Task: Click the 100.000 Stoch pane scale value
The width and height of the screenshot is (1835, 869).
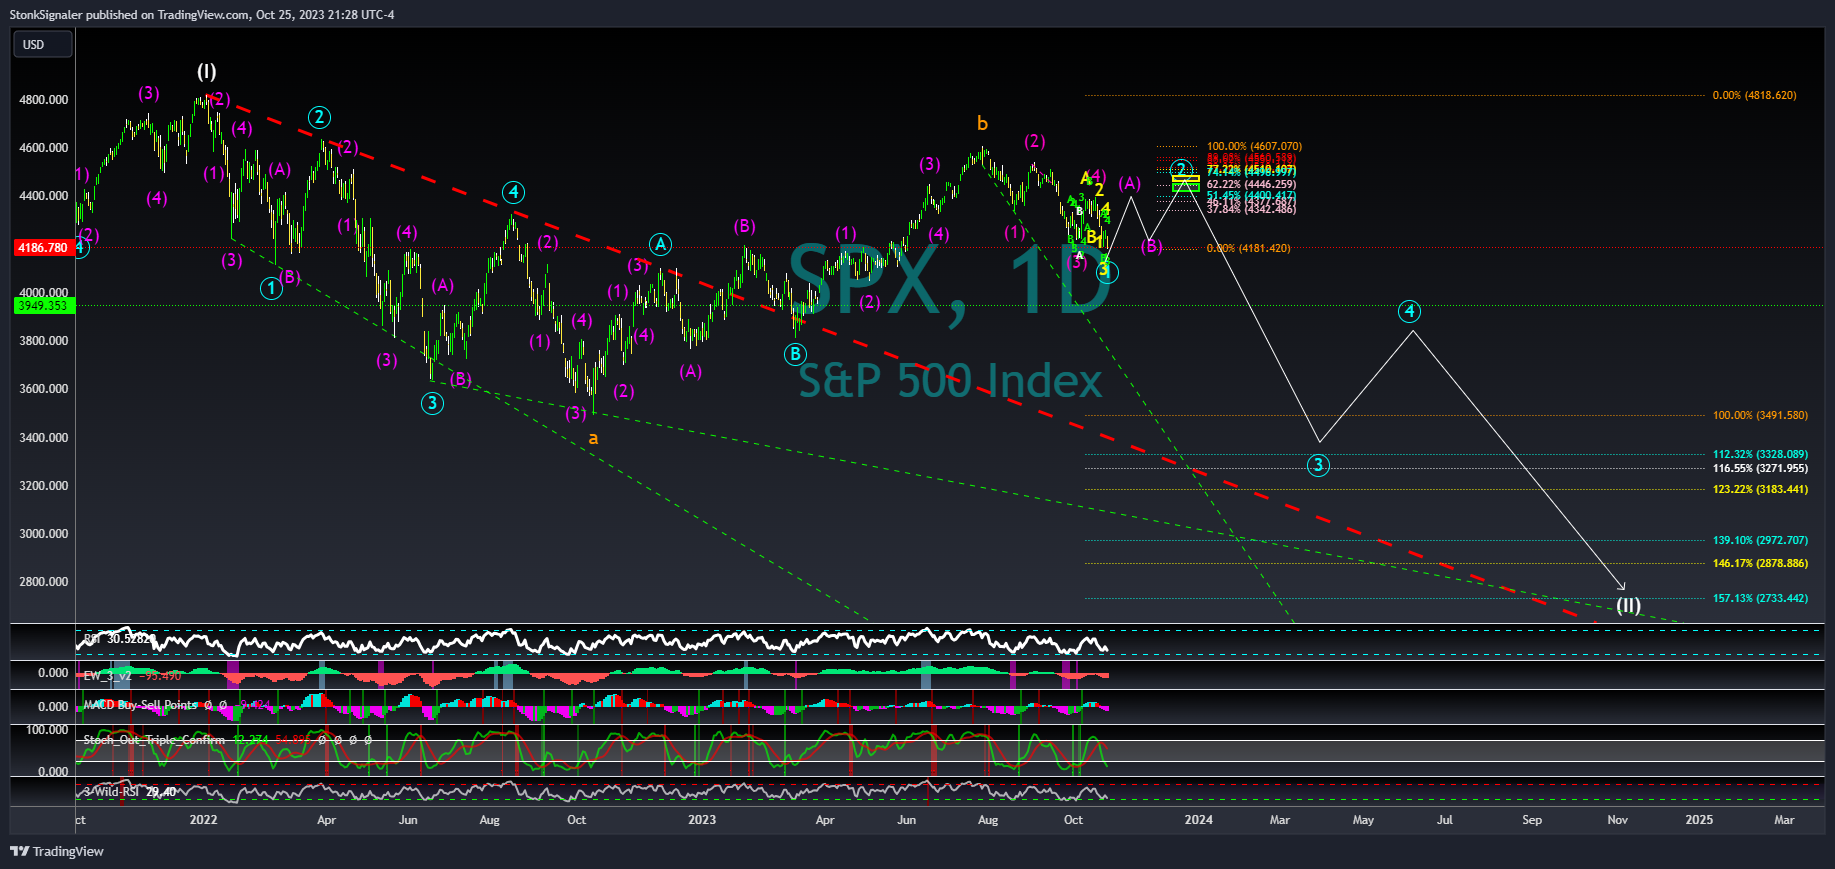Action: pos(47,731)
